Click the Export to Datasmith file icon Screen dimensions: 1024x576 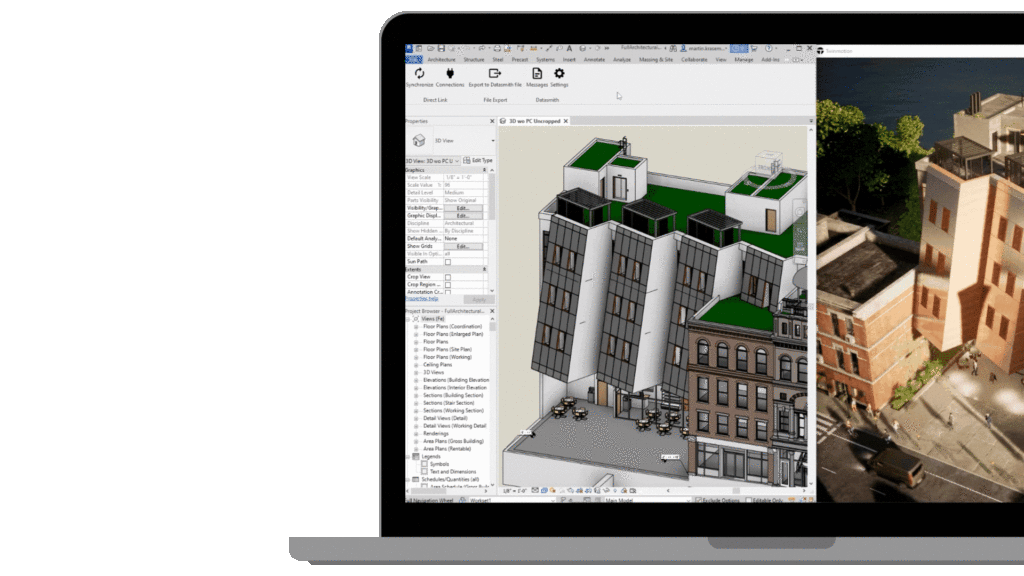(x=494, y=74)
